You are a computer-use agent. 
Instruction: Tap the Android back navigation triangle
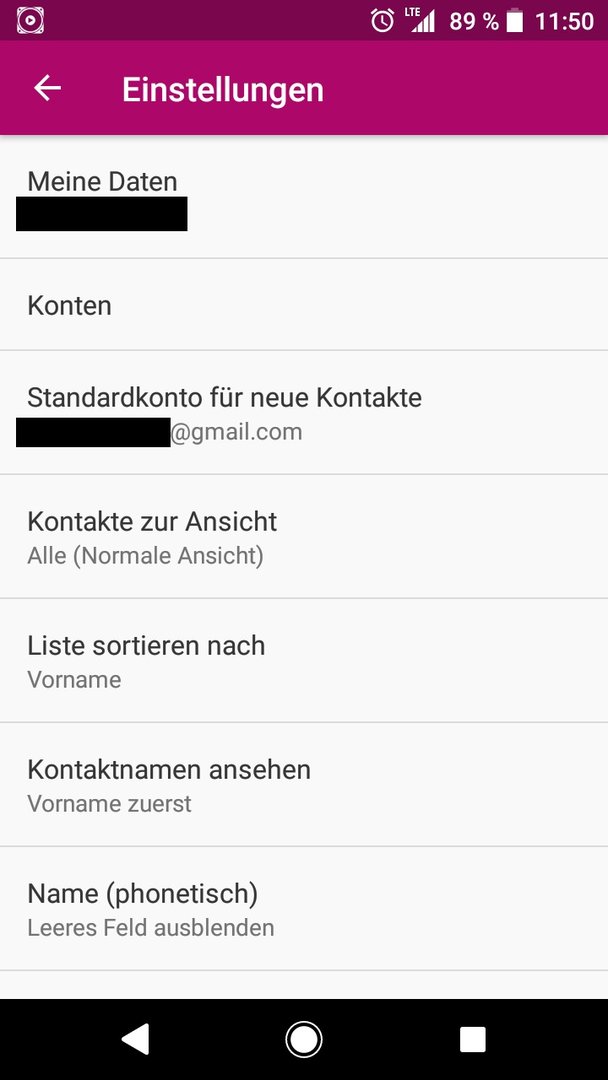tap(136, 1039)
